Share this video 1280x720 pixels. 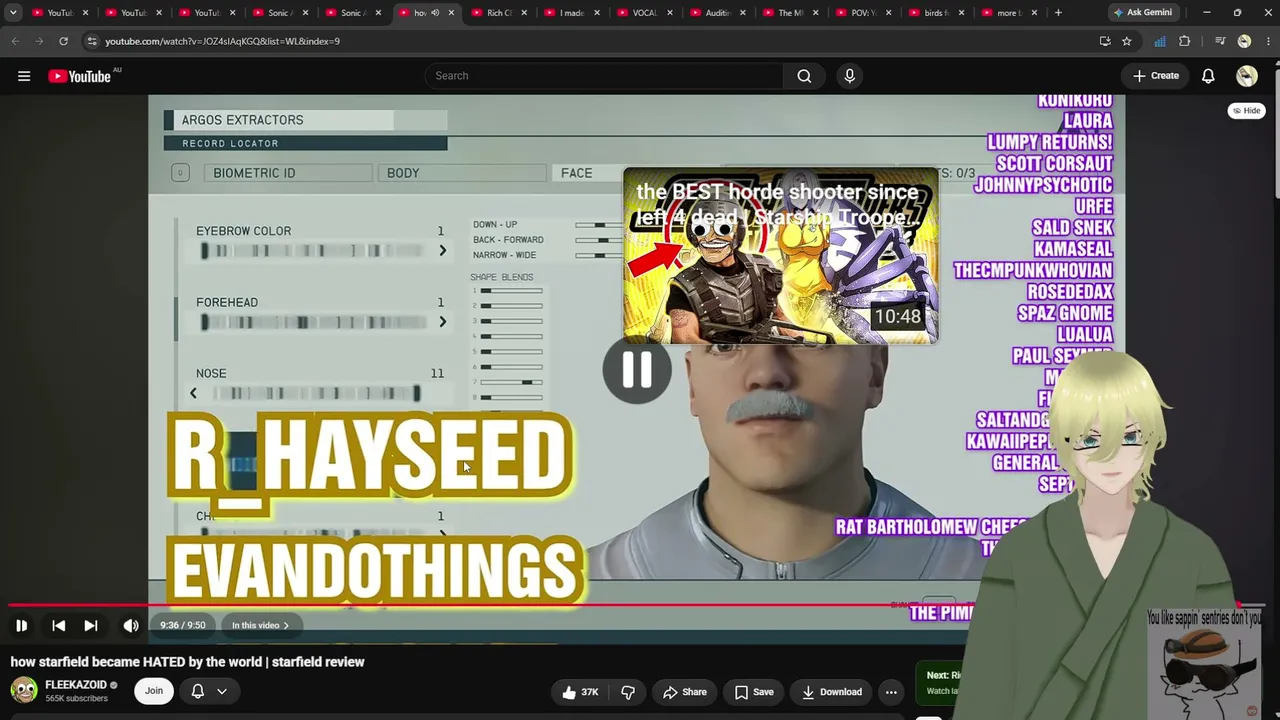(685, 692)
